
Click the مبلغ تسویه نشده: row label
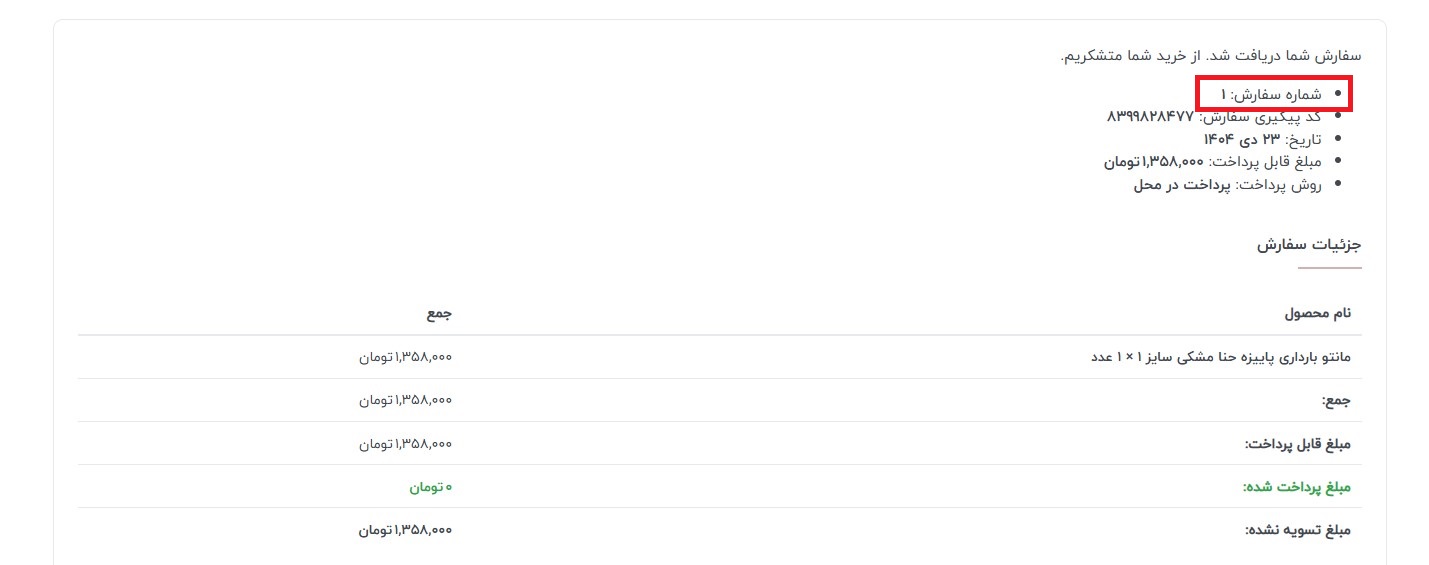[x=1298, y=529]
